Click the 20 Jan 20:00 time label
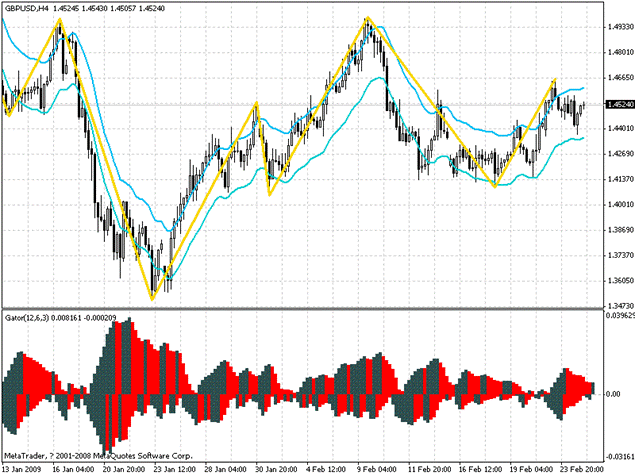The width and height of the screenshot is (635, 476). 124,470
